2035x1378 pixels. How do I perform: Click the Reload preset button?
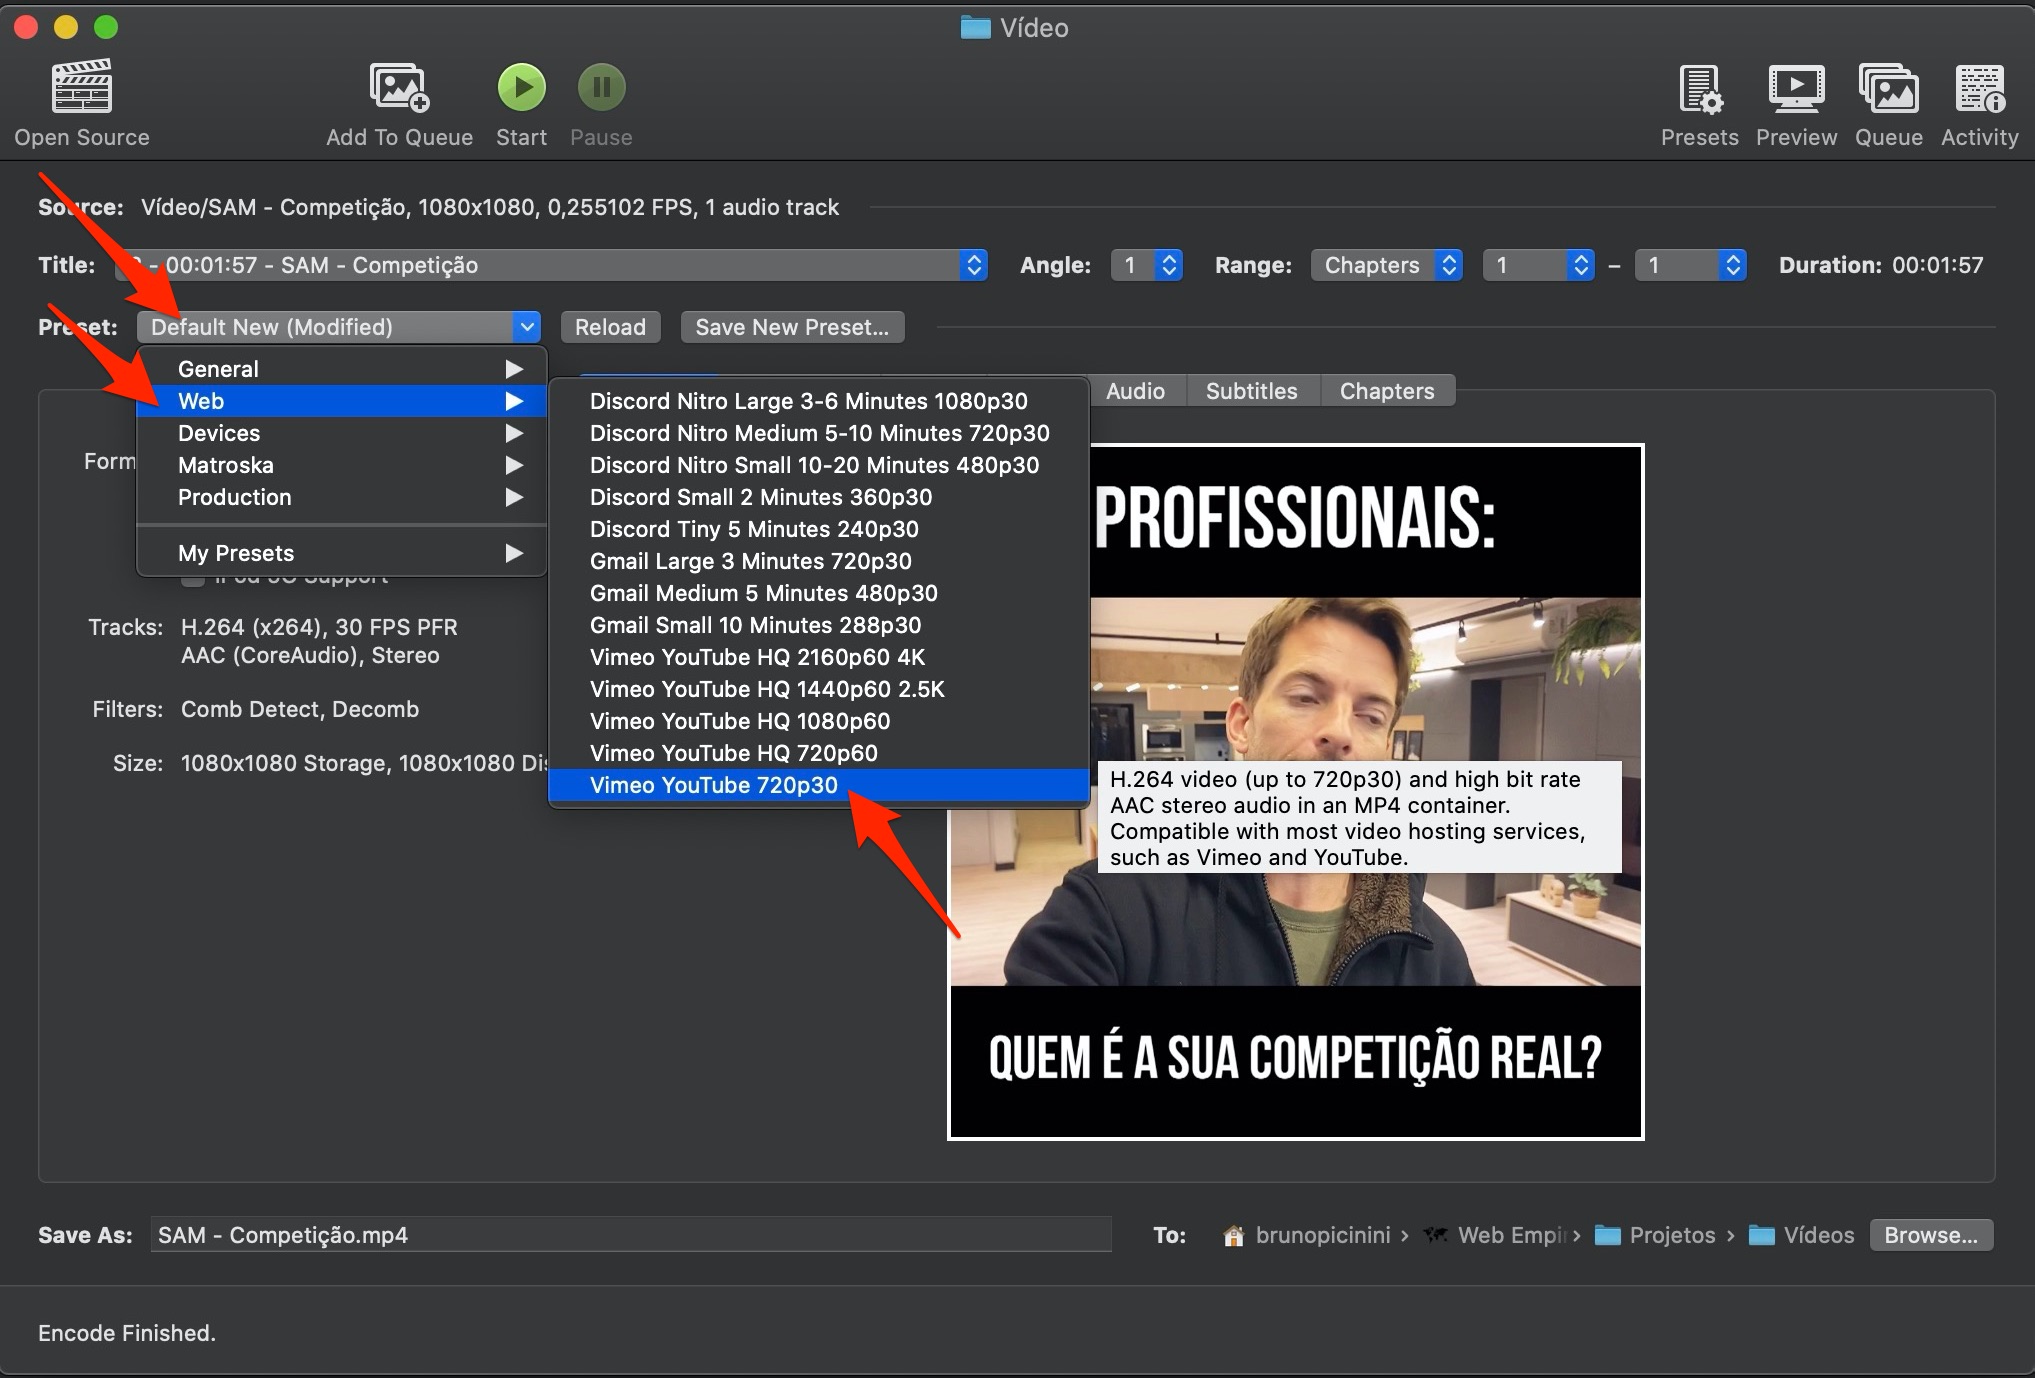pos(610,327)
